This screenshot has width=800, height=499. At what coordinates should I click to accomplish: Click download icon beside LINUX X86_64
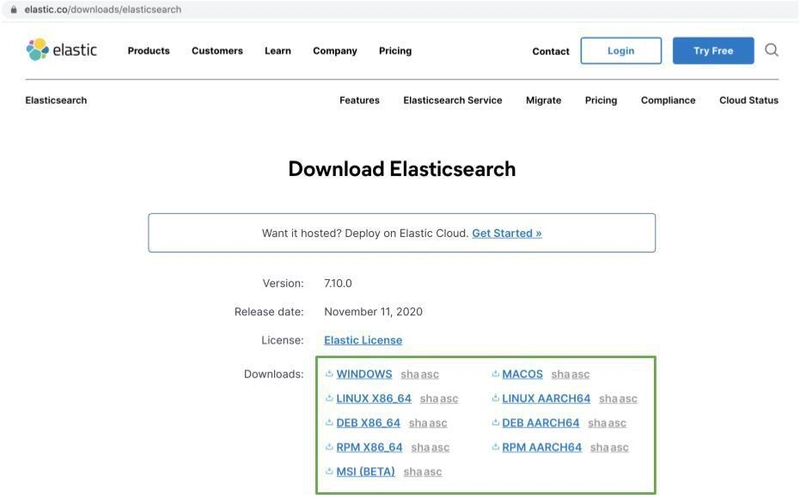click(x=329, y=398)
